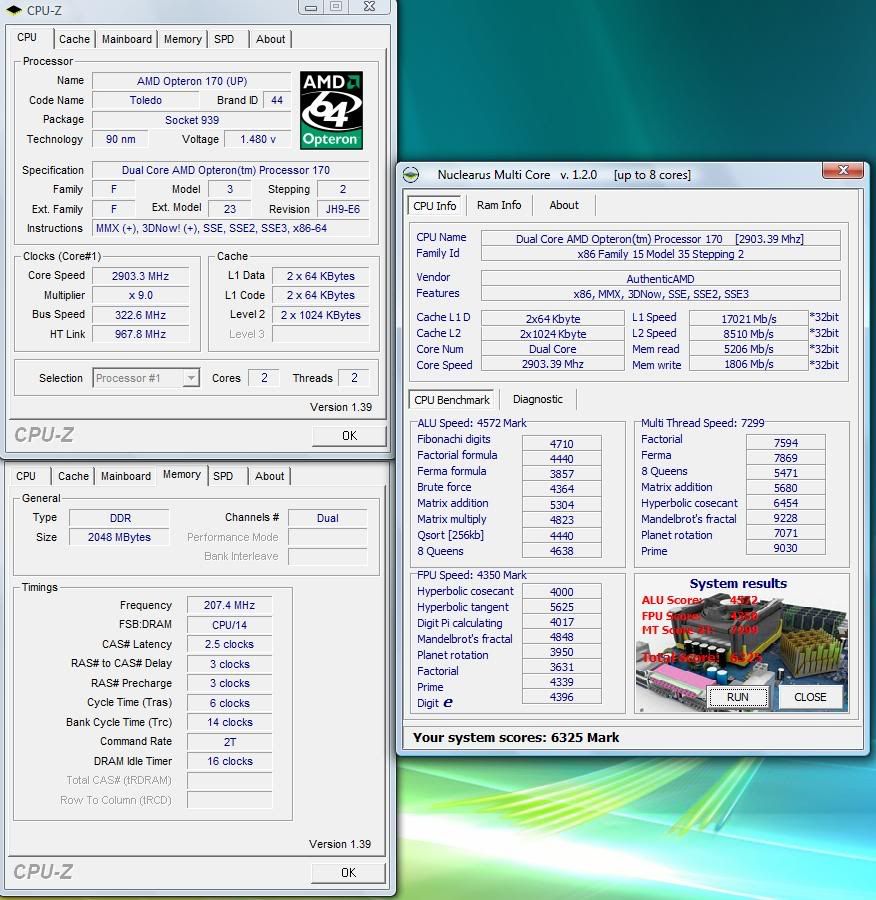The image size is (876, 900).
Task: Click the memory Size value 2048 MBytes
Action: tap(119, 537)
